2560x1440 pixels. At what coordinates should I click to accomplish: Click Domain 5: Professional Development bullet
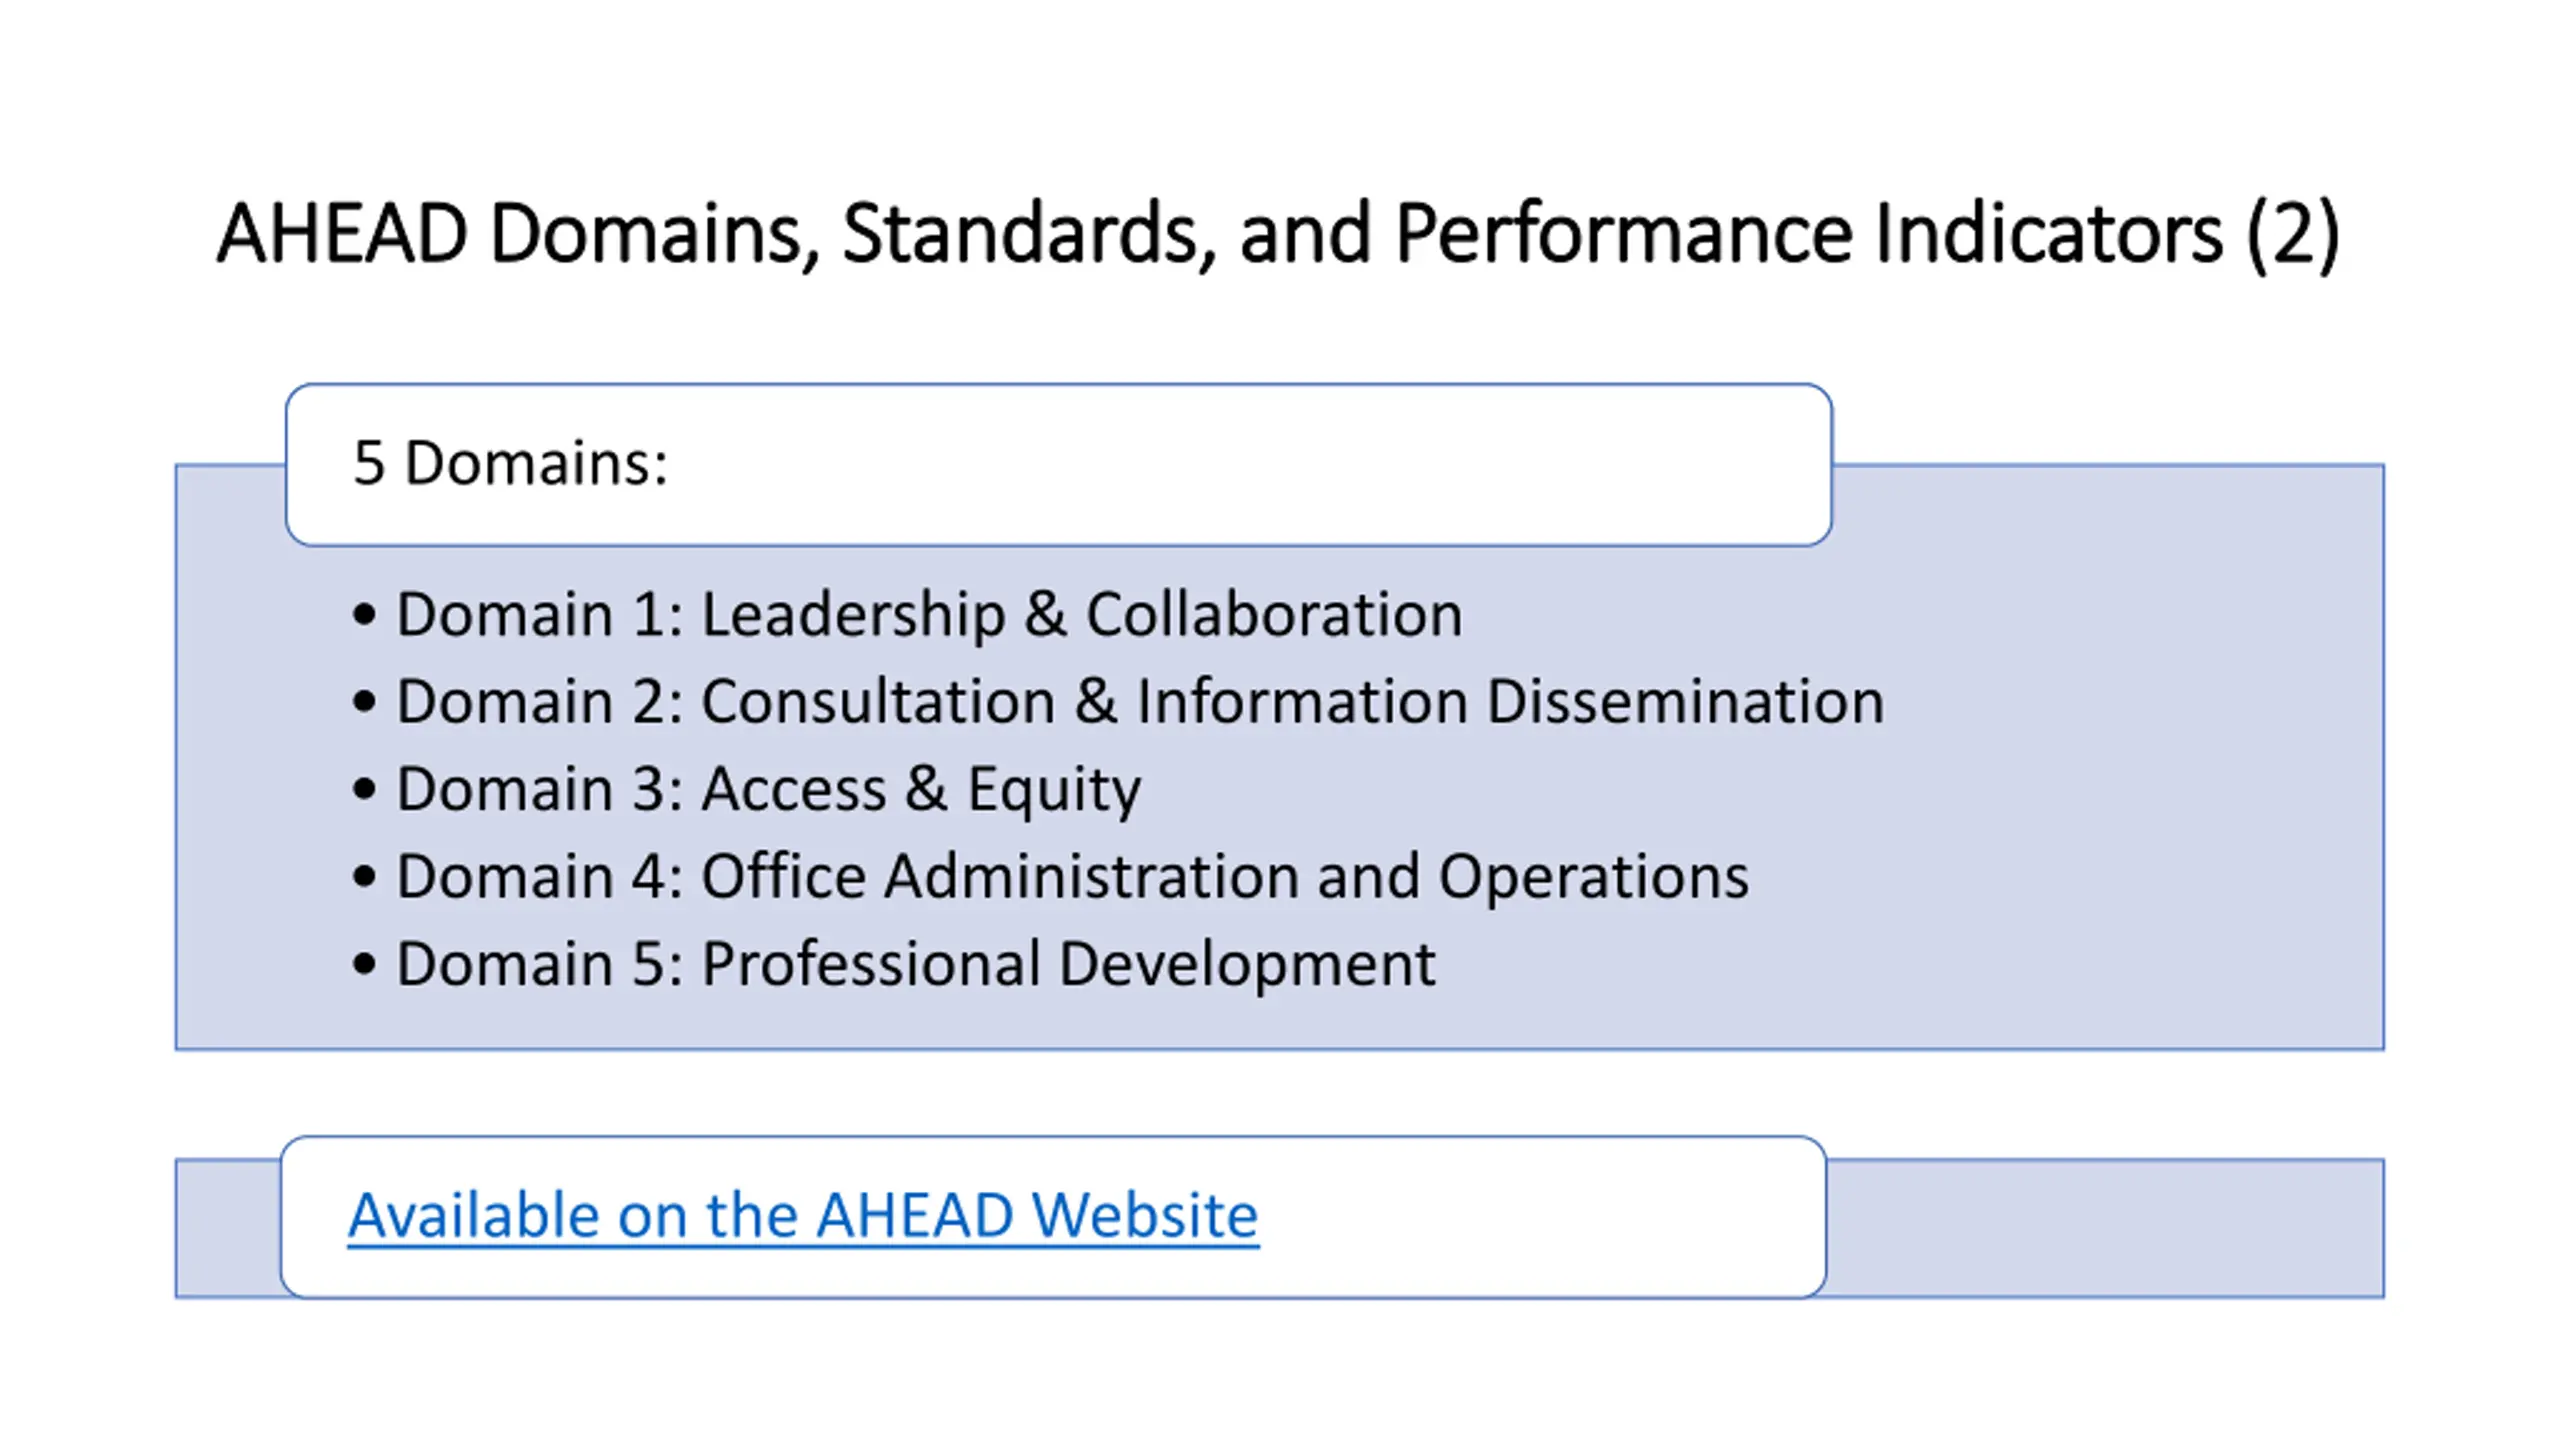[894, 963]
